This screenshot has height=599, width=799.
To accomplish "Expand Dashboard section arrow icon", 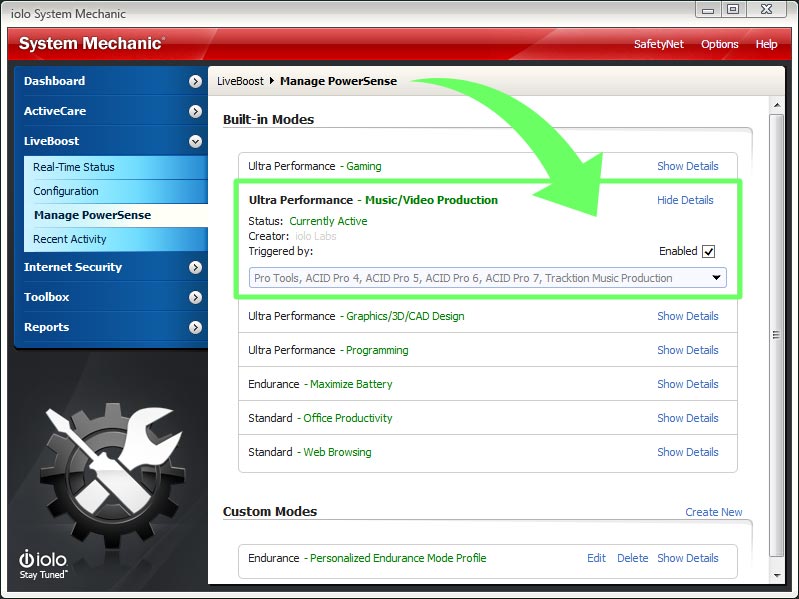I will (x=195, y=81).
